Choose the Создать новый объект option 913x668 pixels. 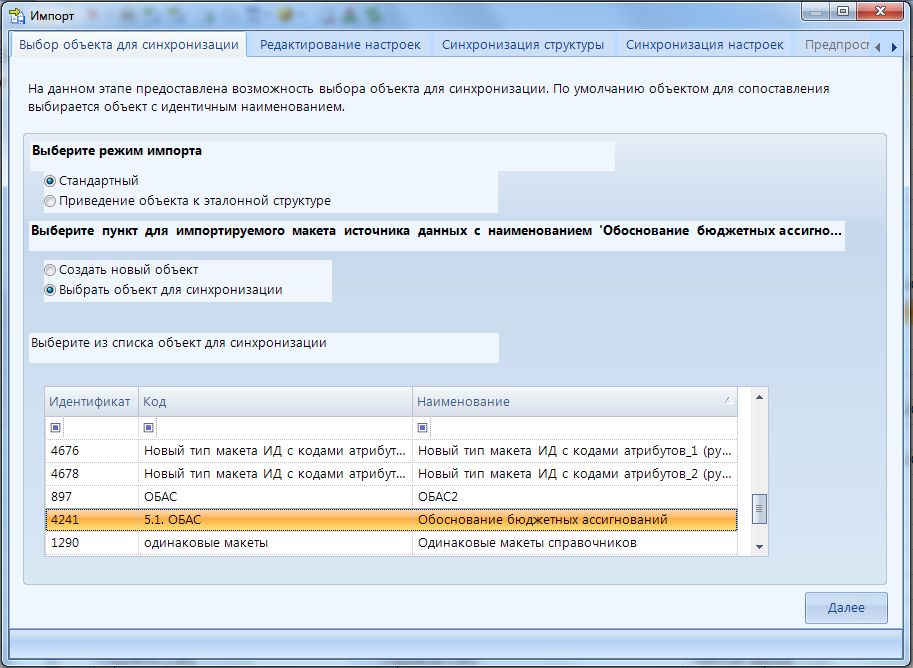[x=50, y=270]
